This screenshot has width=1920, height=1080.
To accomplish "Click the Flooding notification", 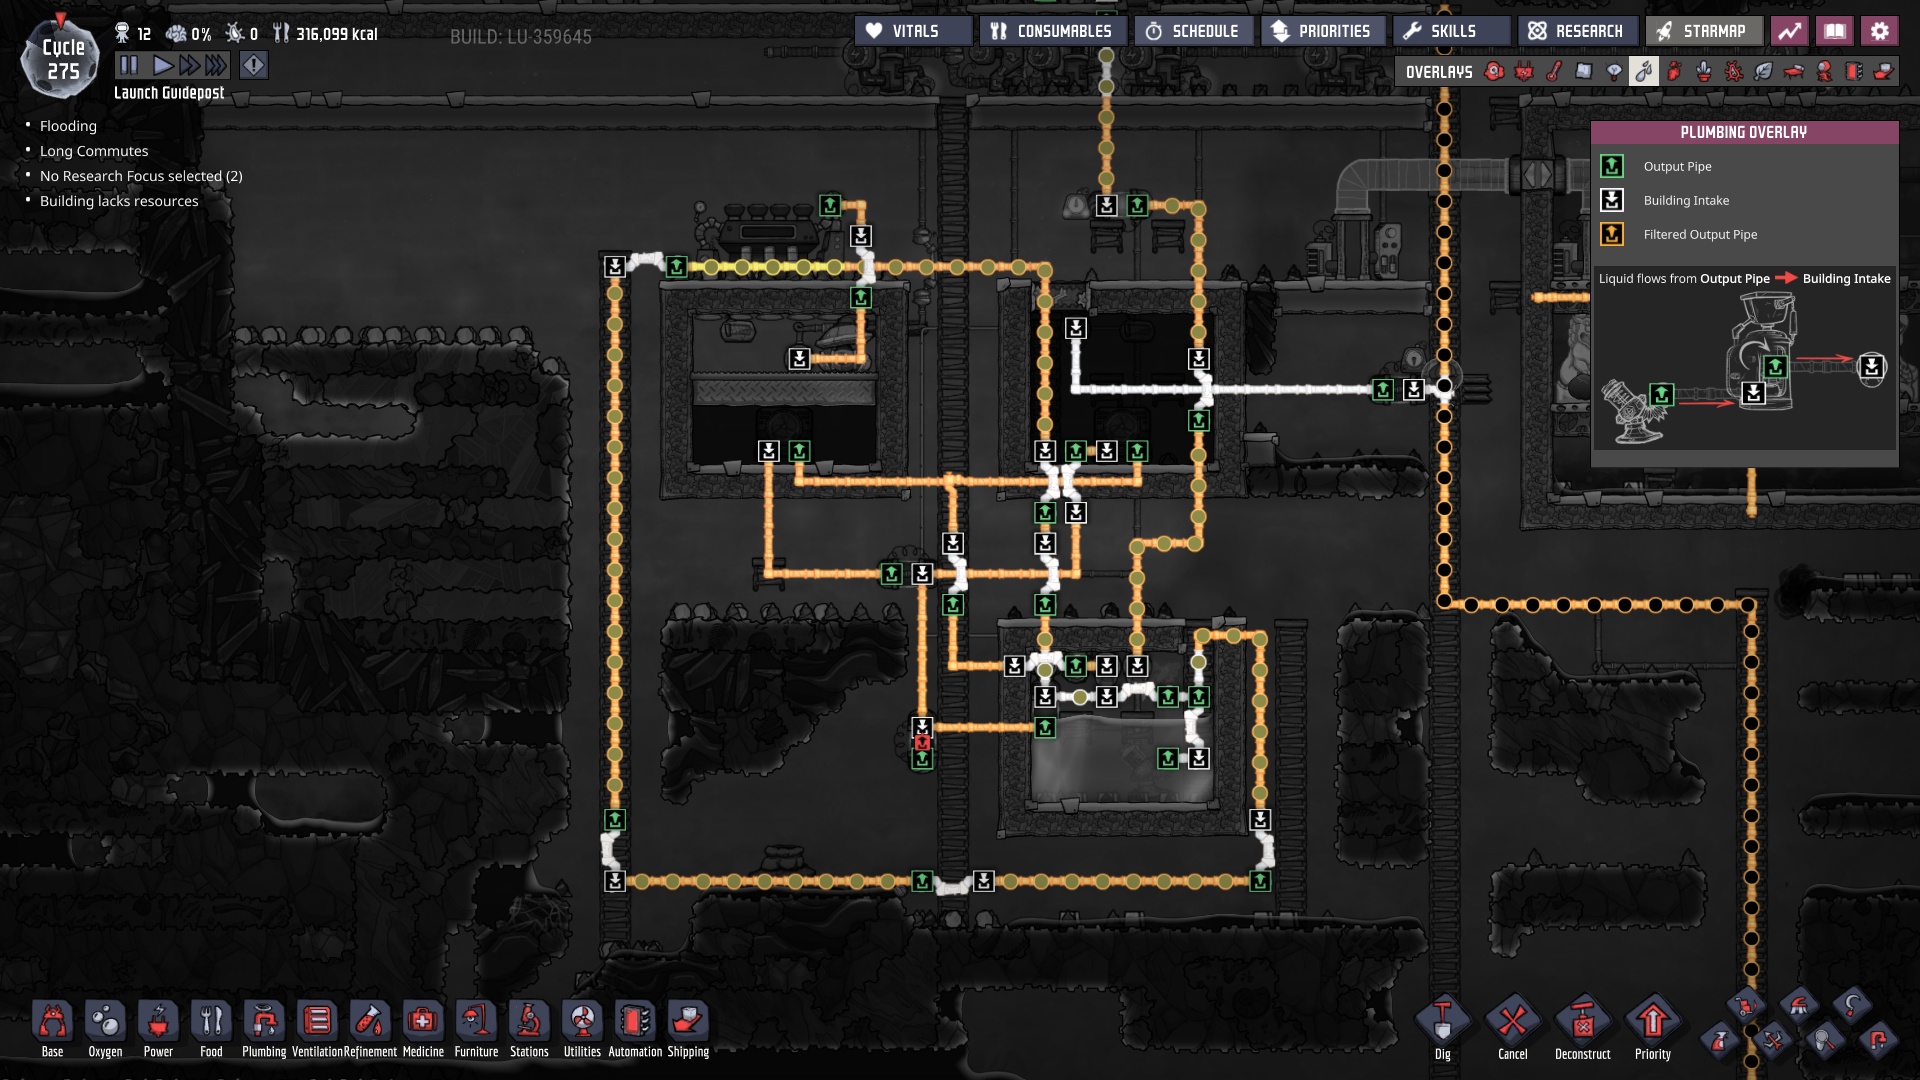I will point(68,126).
